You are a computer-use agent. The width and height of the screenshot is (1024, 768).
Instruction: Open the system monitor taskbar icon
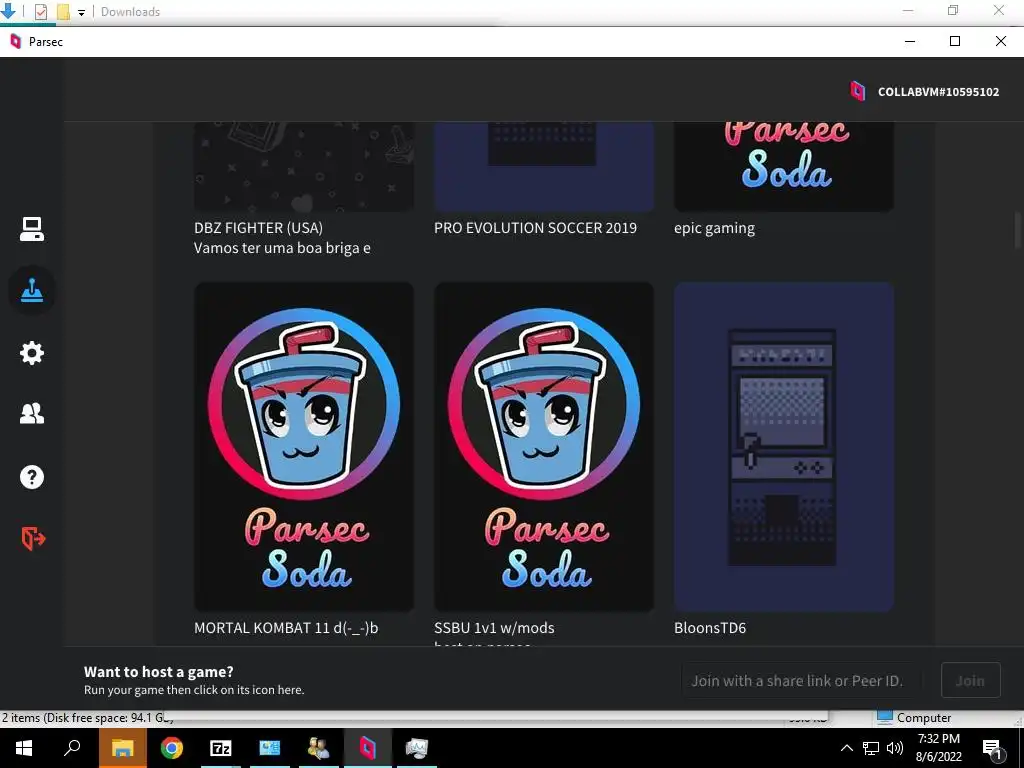(x=417, y=748)
